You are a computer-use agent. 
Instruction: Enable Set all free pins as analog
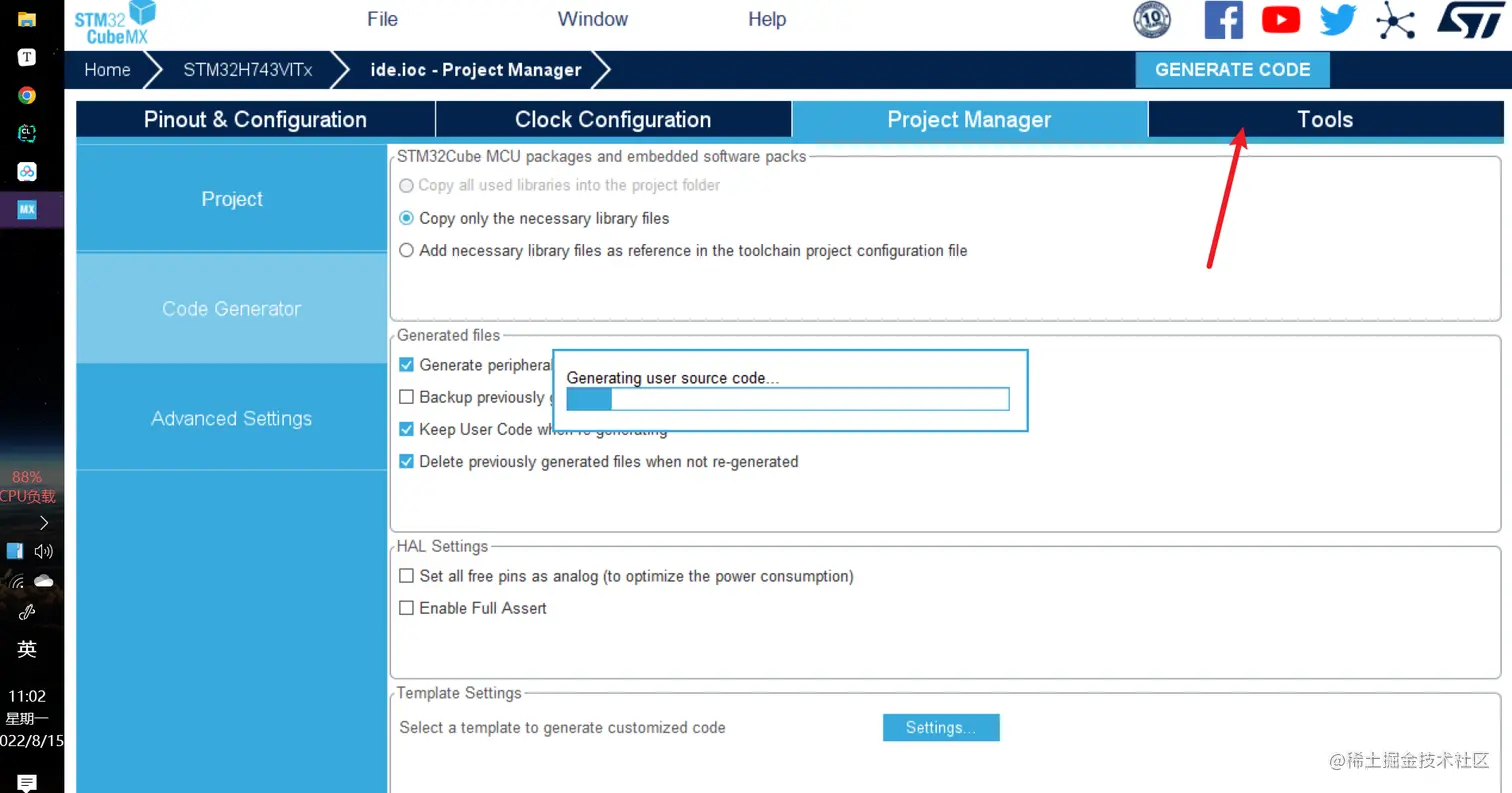click(x=406, y=576)
